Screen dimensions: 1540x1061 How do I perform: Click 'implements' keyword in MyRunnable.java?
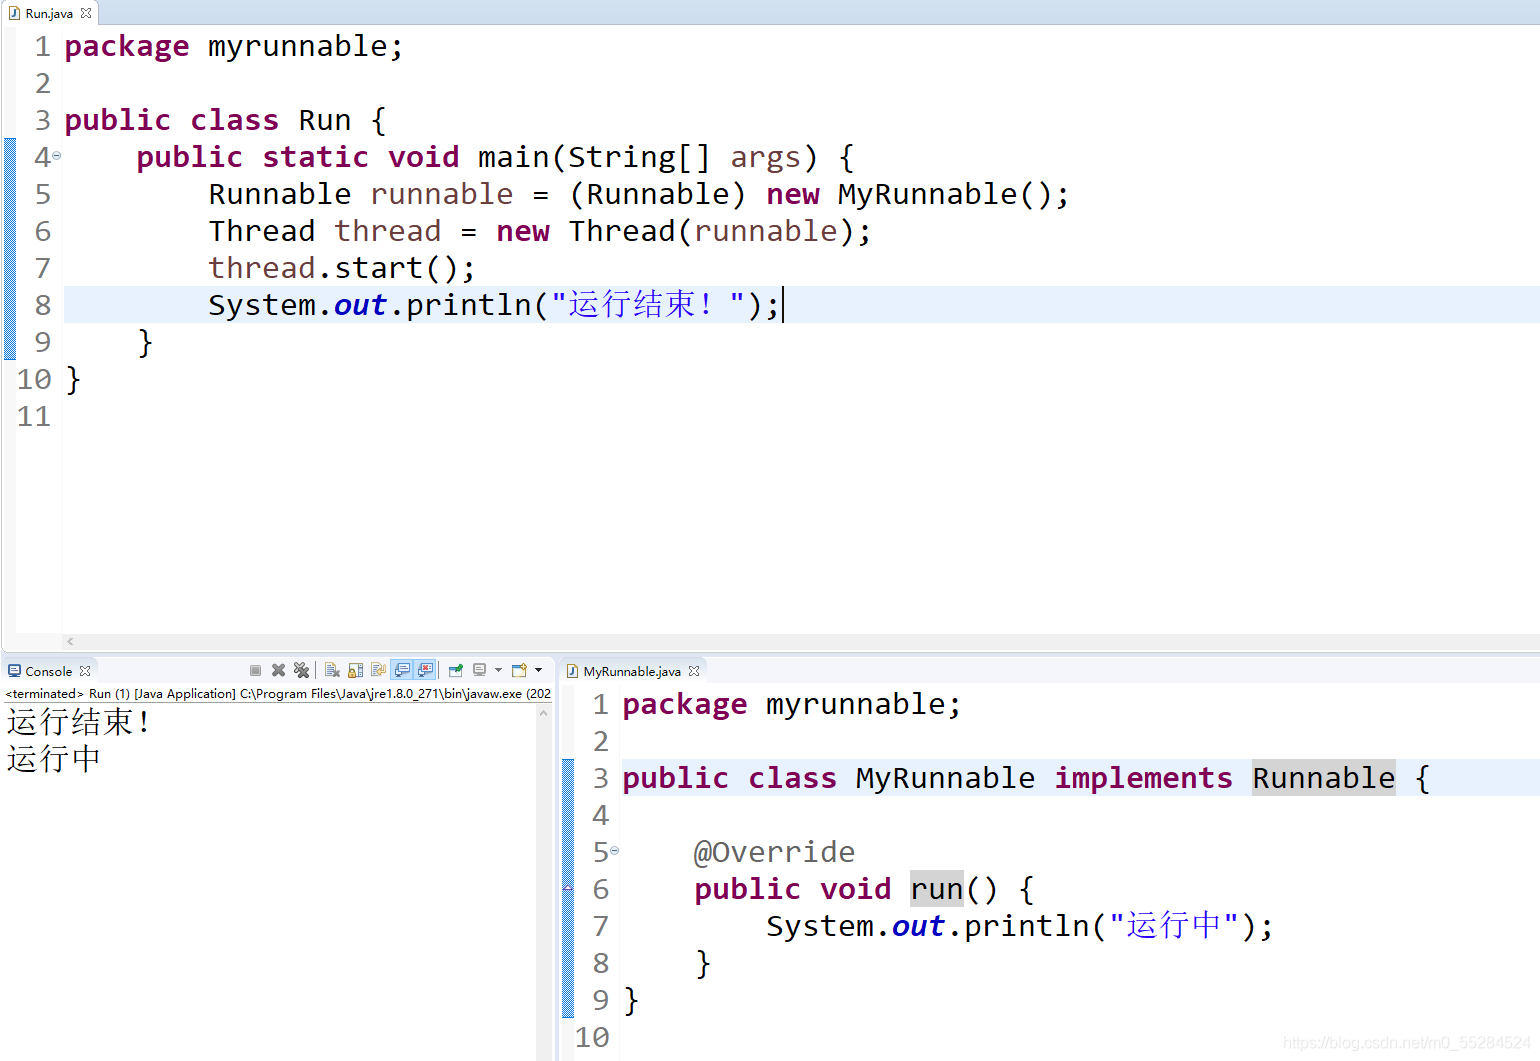tap(1143, 778)
